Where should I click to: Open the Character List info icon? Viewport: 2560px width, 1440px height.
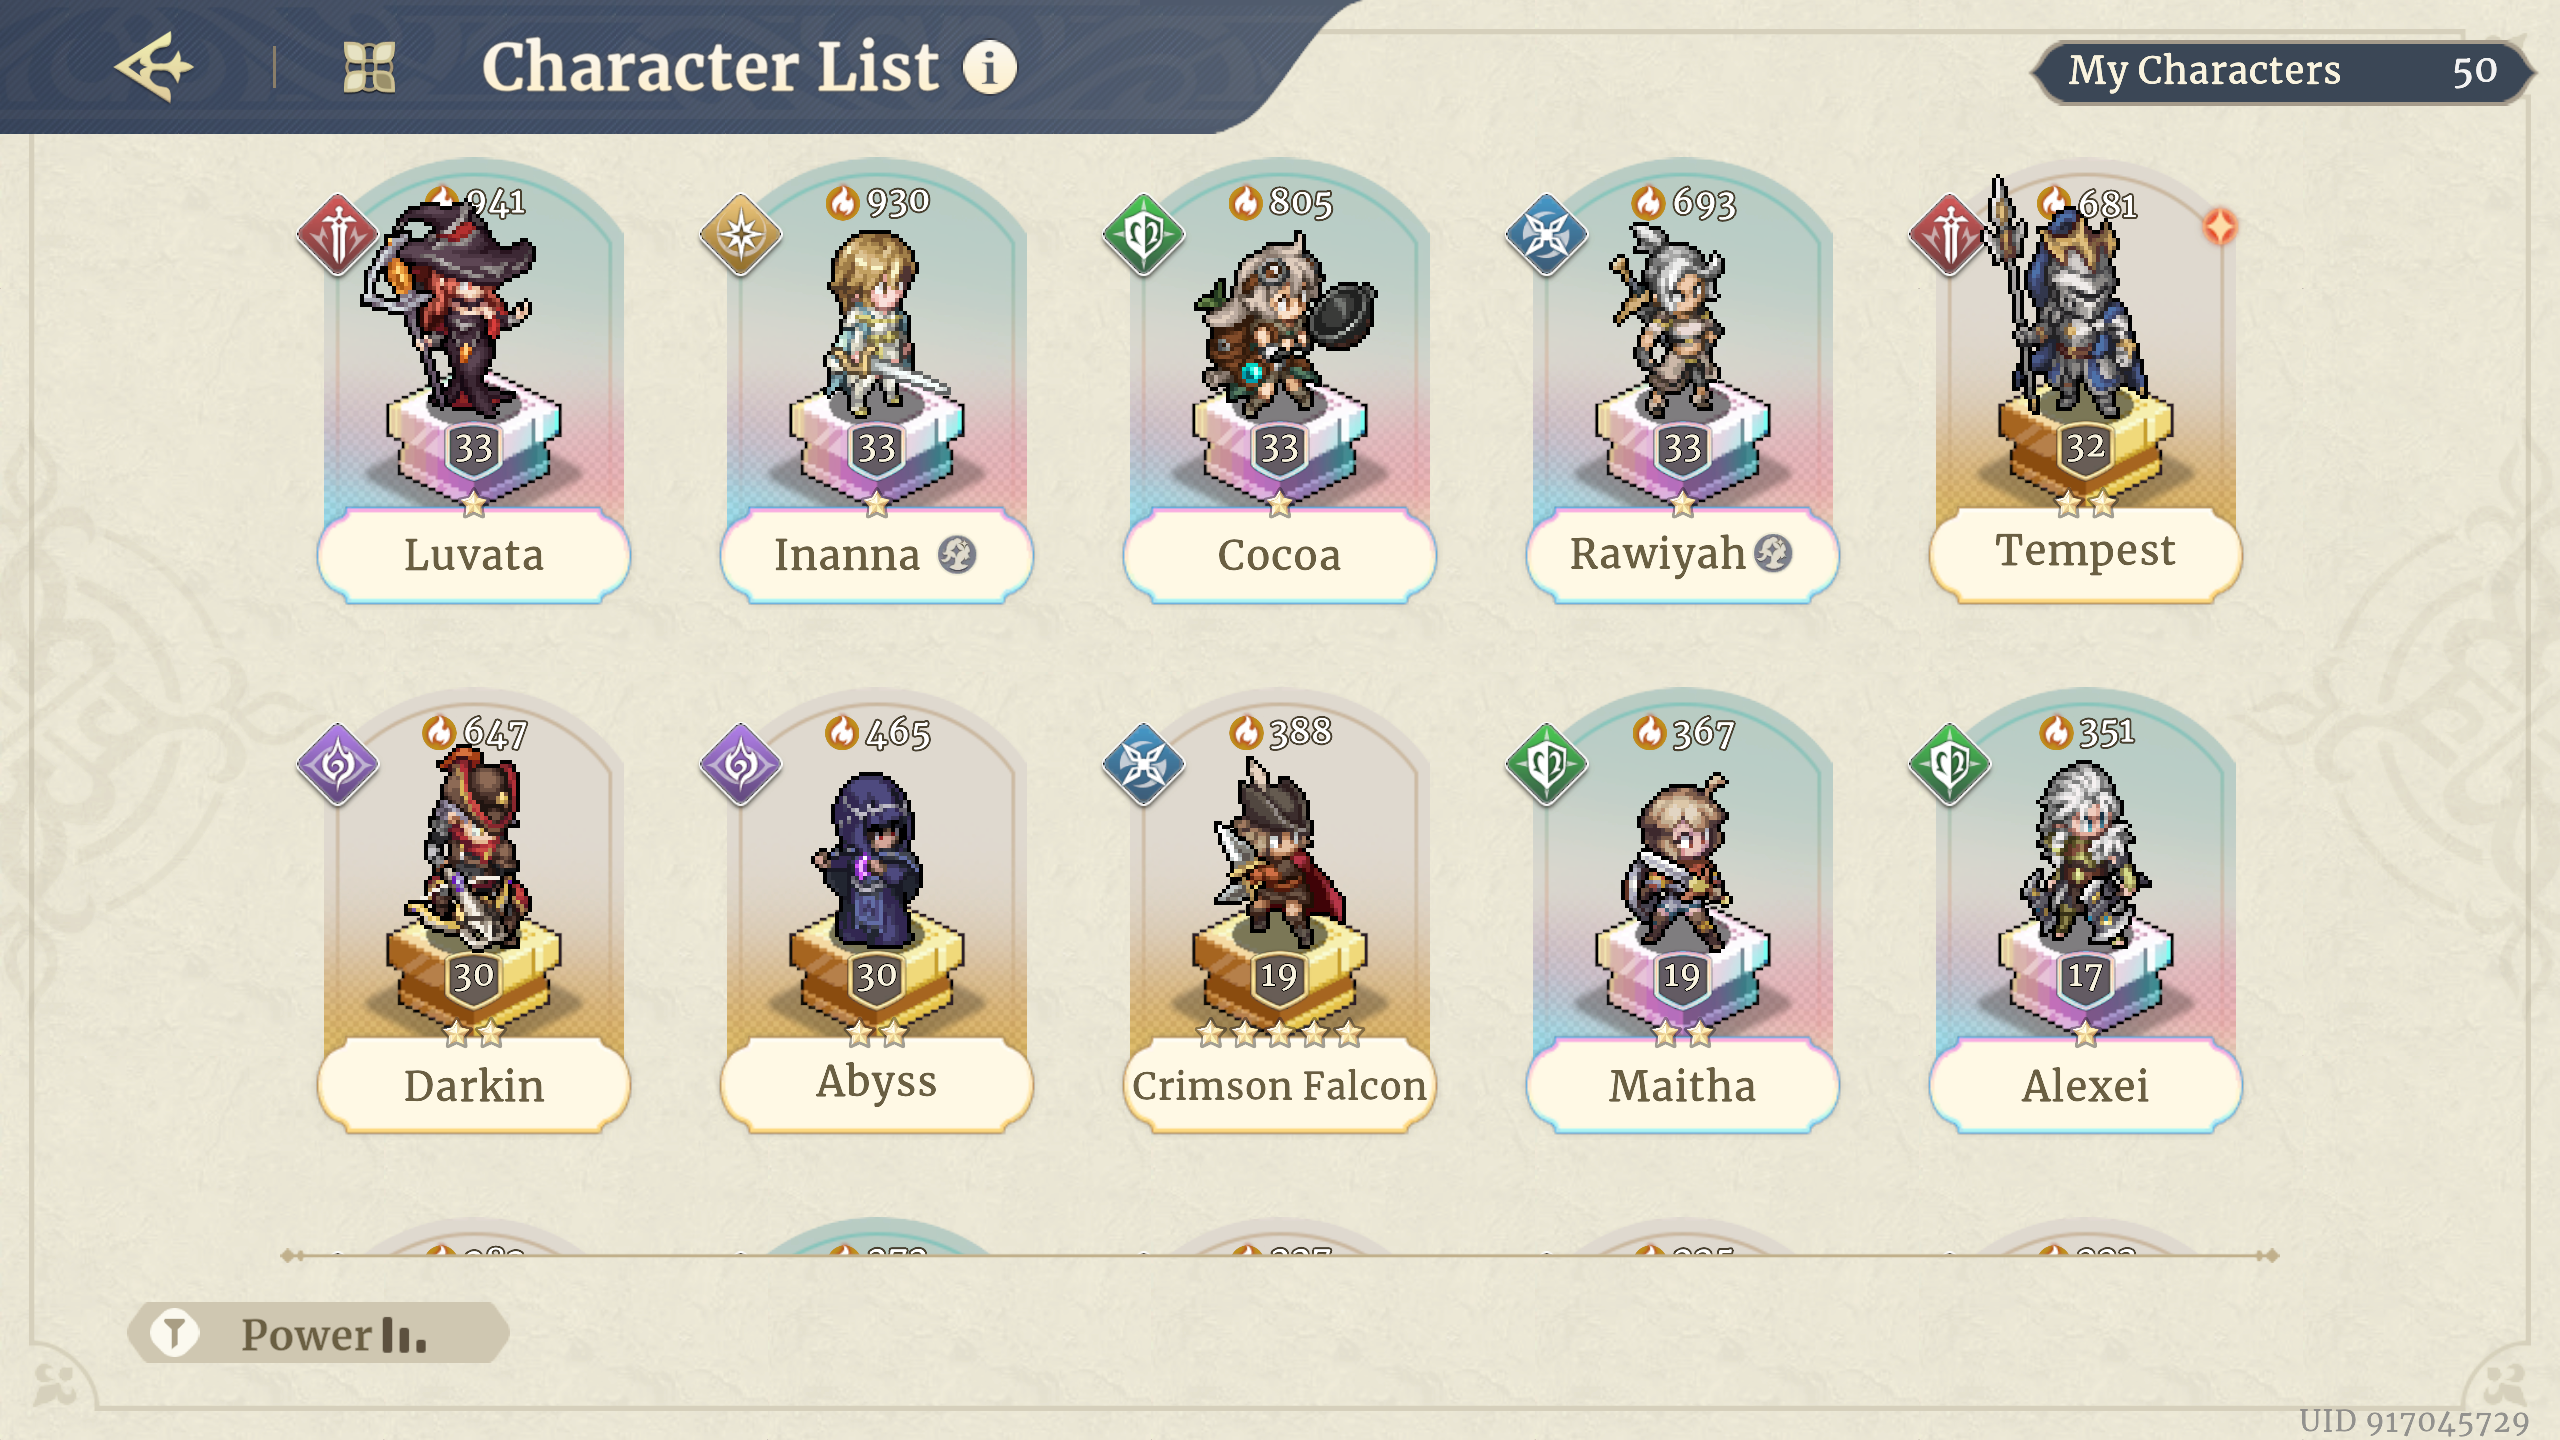pyautogui.click(x=989, y=68)
